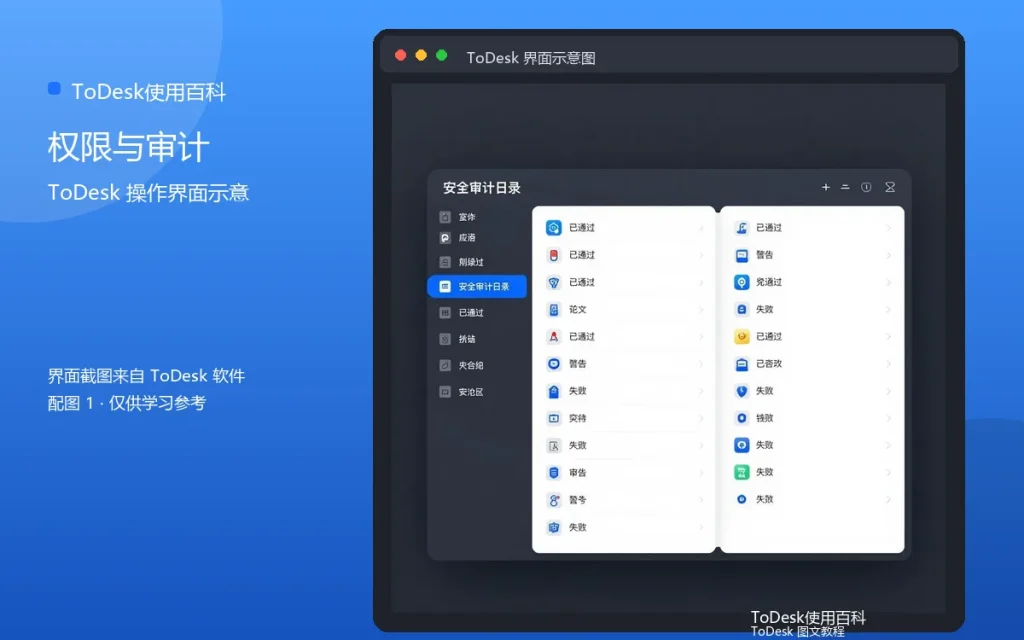Expand the 论文 row chevron

701,310
